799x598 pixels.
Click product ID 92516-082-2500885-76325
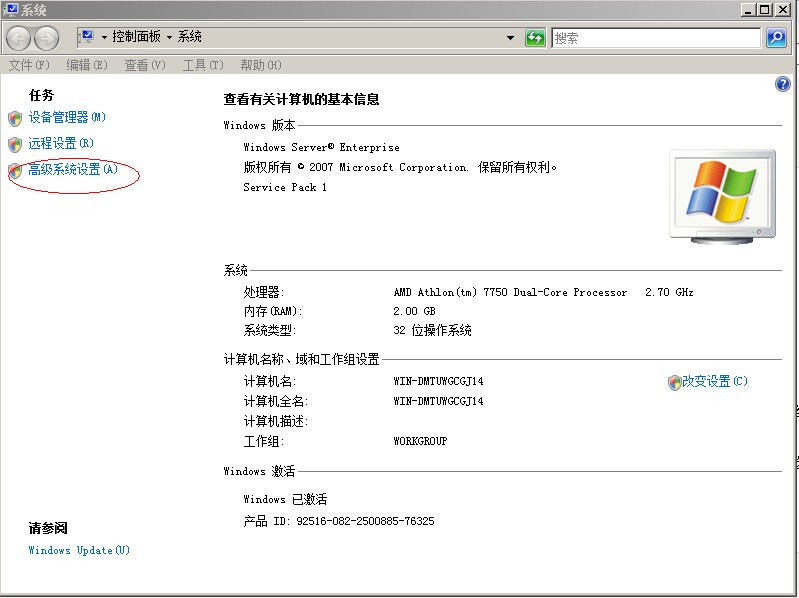pyautogui.click(x=365, y=521)
